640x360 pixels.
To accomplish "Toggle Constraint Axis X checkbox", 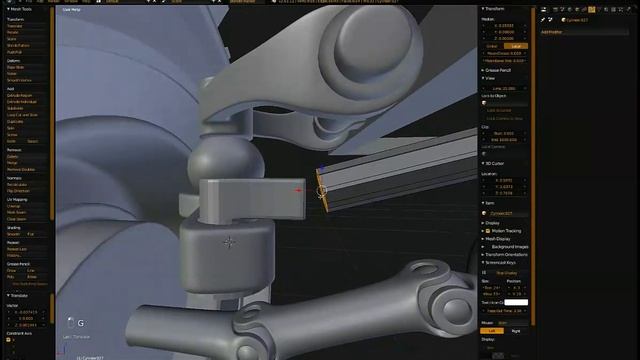I will [8, 340].
